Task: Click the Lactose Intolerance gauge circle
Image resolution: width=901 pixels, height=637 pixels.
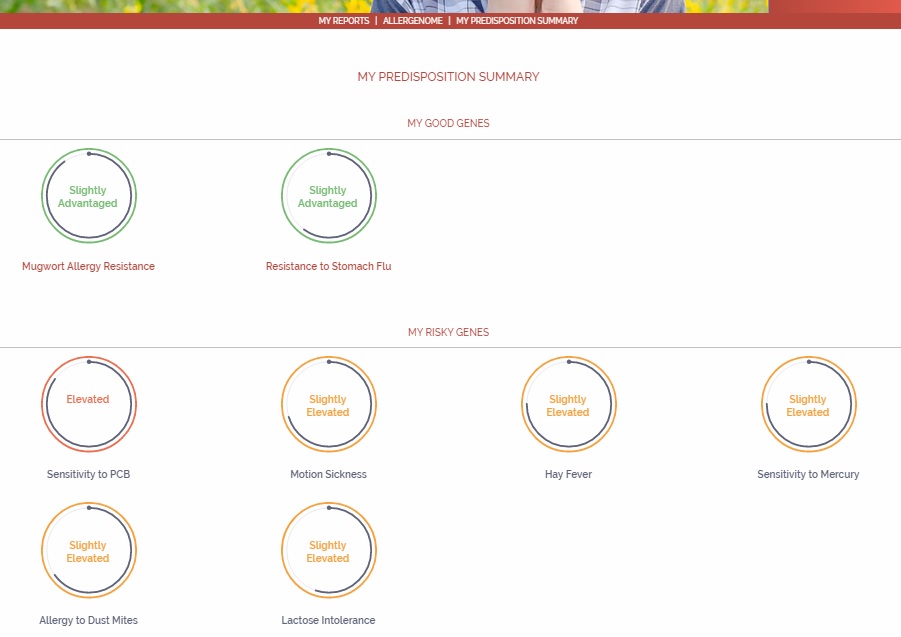Action: pyautogui.click(x=329, y=550)
